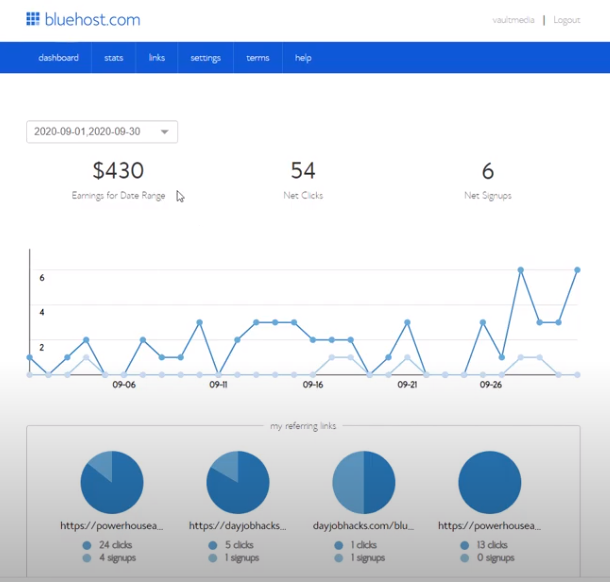Open the dayjobhacks.com/blu... referring link

[363, 526]
